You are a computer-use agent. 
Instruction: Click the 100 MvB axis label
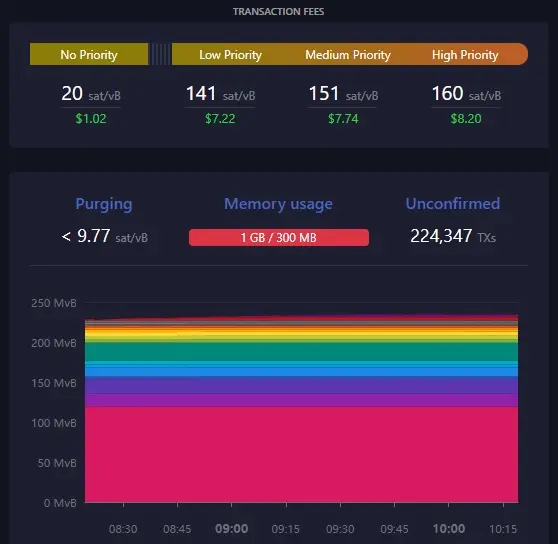(54, 423)
